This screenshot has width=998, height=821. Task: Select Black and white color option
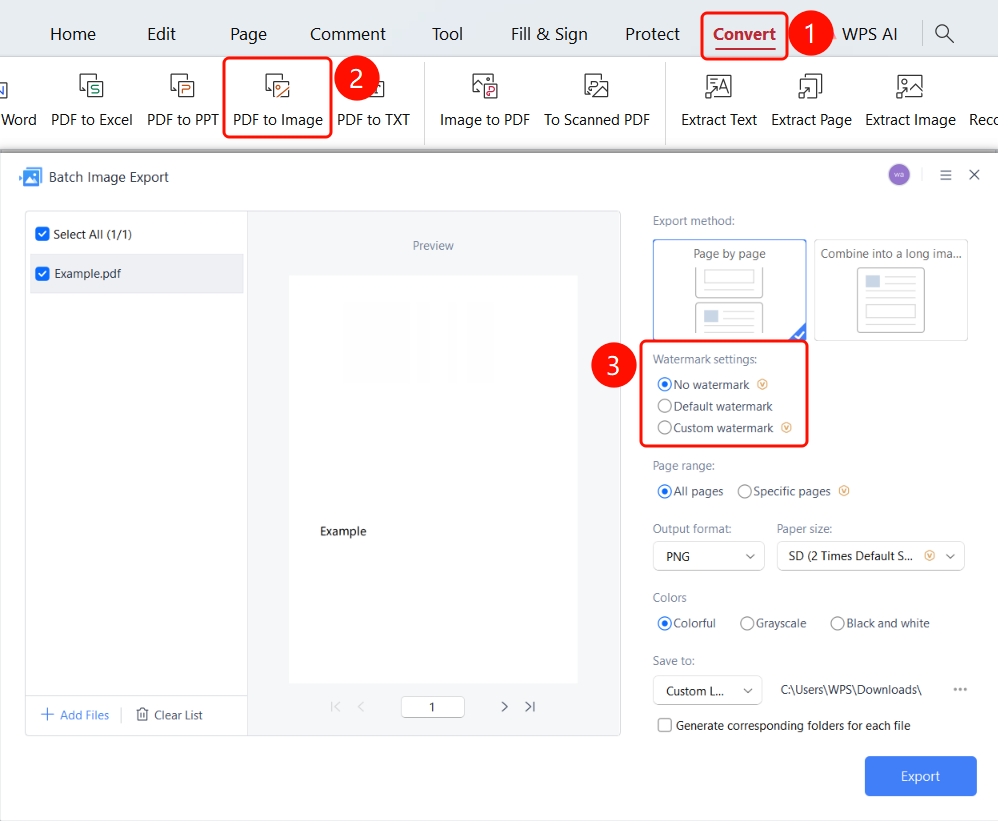click(837, 623)
